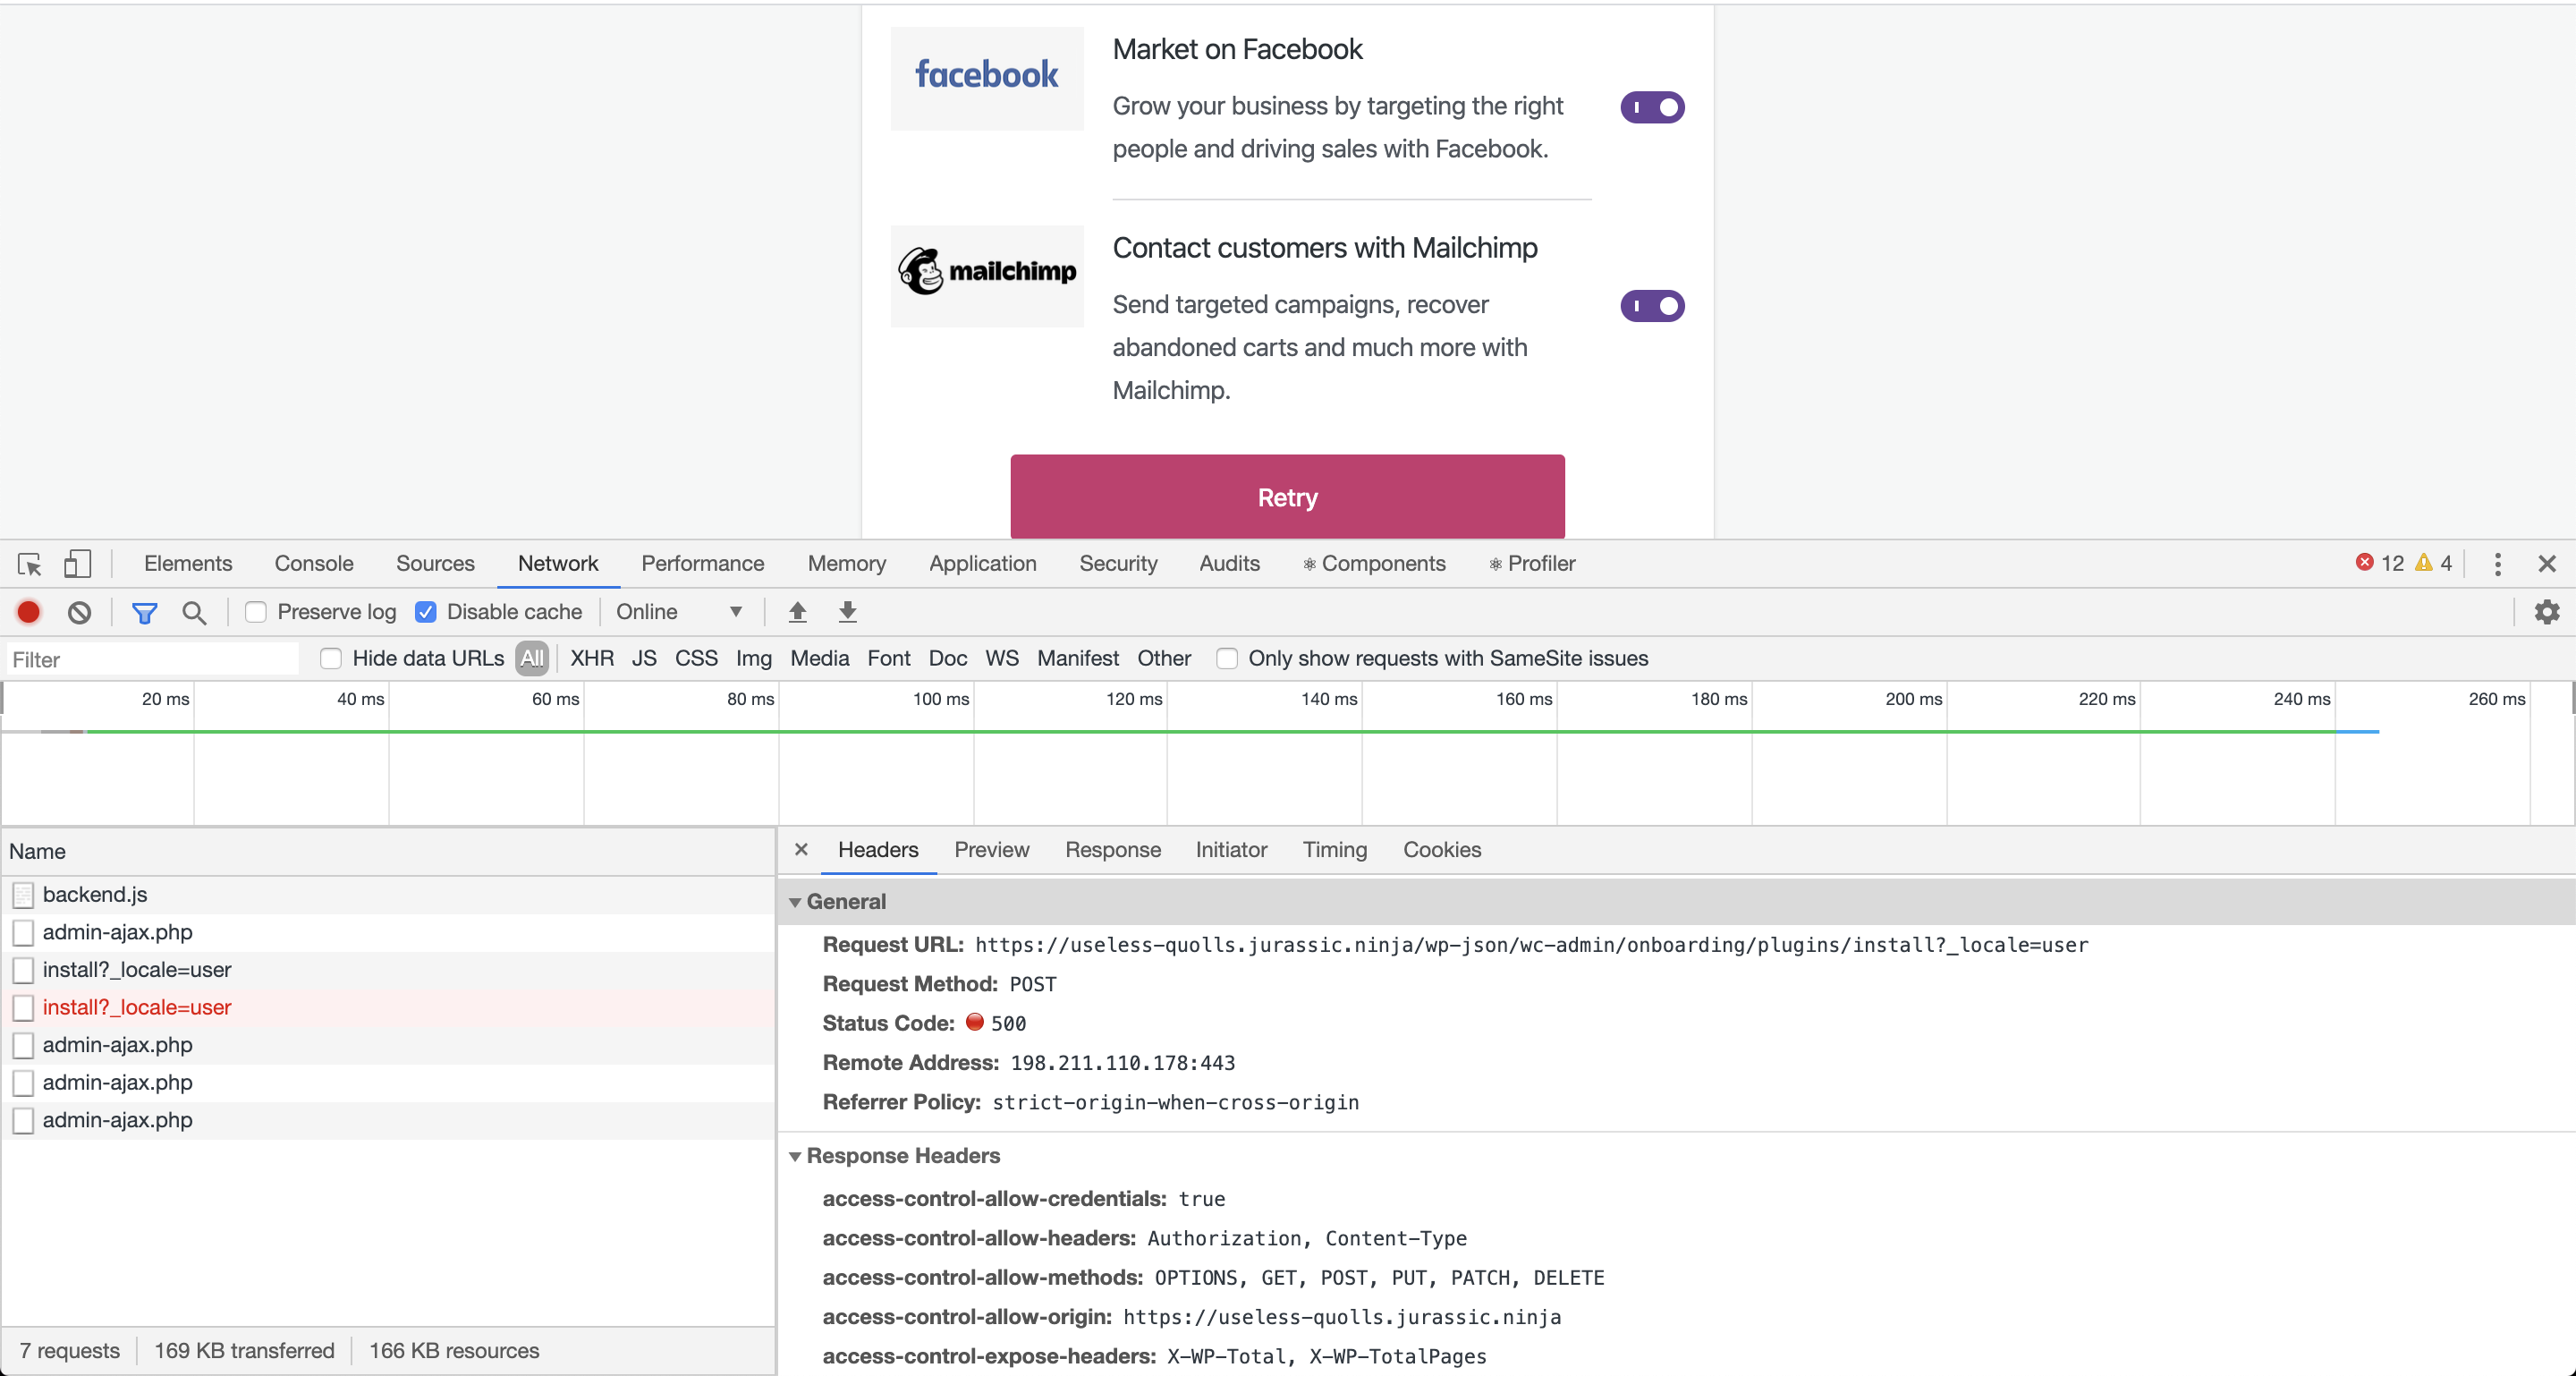Select the All filter type
Screen dimensions: 2576x1376
pos(532,659)
